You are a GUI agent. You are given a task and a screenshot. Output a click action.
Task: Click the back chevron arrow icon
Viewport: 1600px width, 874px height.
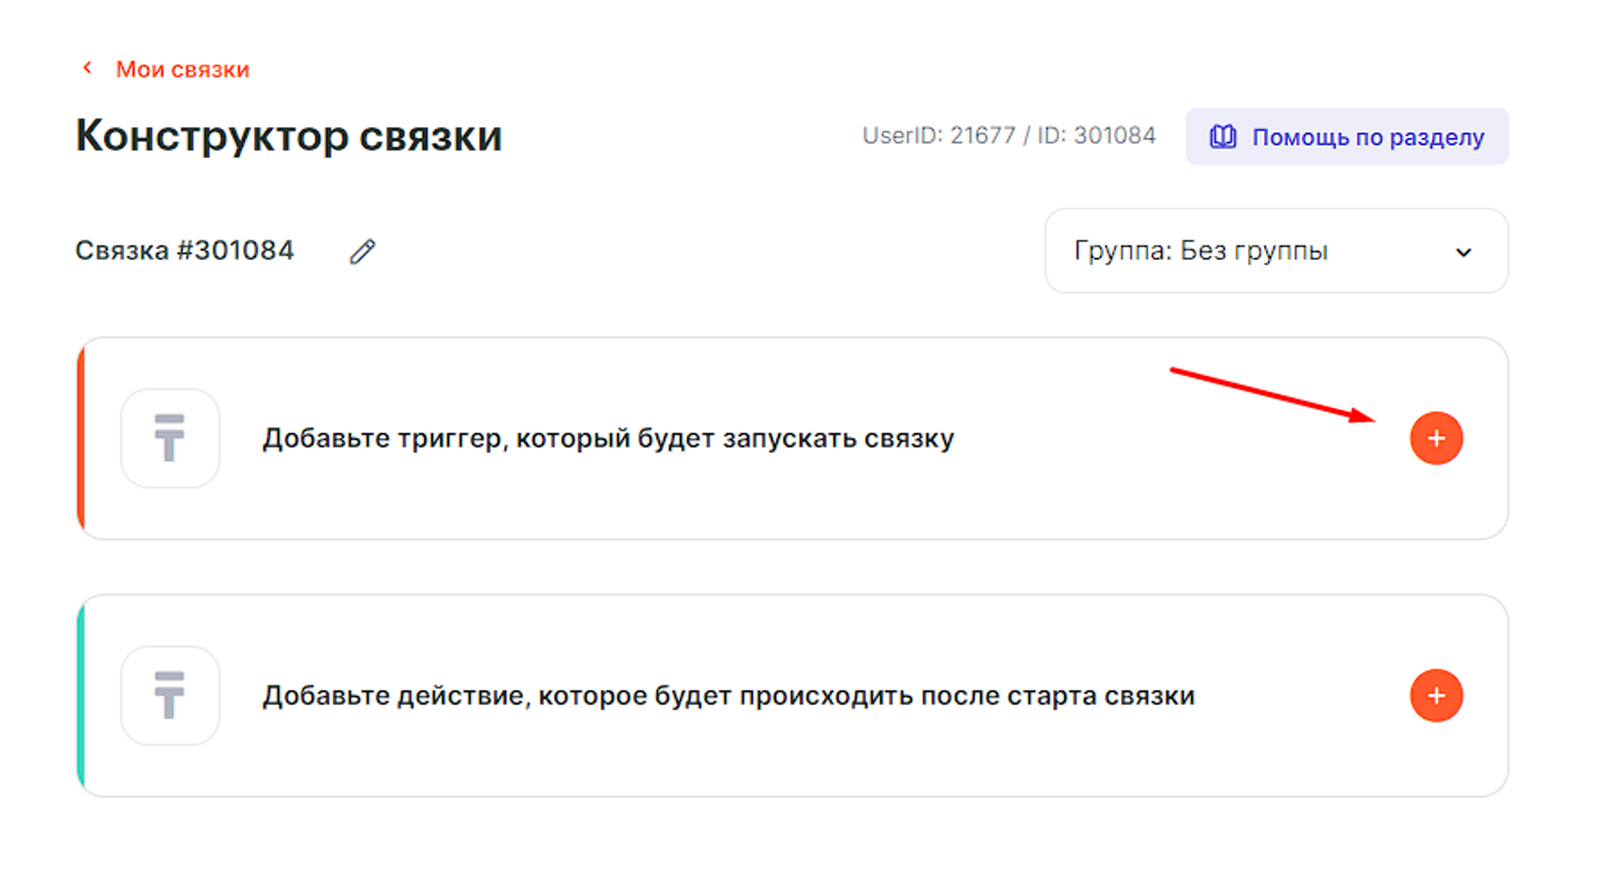pos(87,68)
